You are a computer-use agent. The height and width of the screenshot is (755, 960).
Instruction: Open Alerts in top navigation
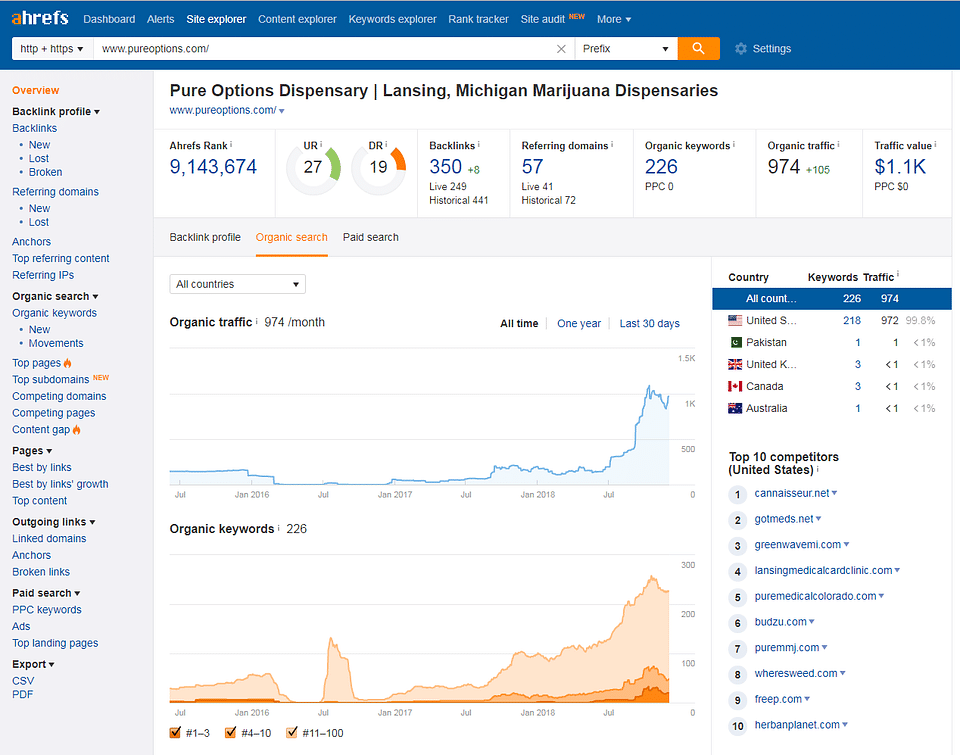pyautogui.click(x=160, y=19)
